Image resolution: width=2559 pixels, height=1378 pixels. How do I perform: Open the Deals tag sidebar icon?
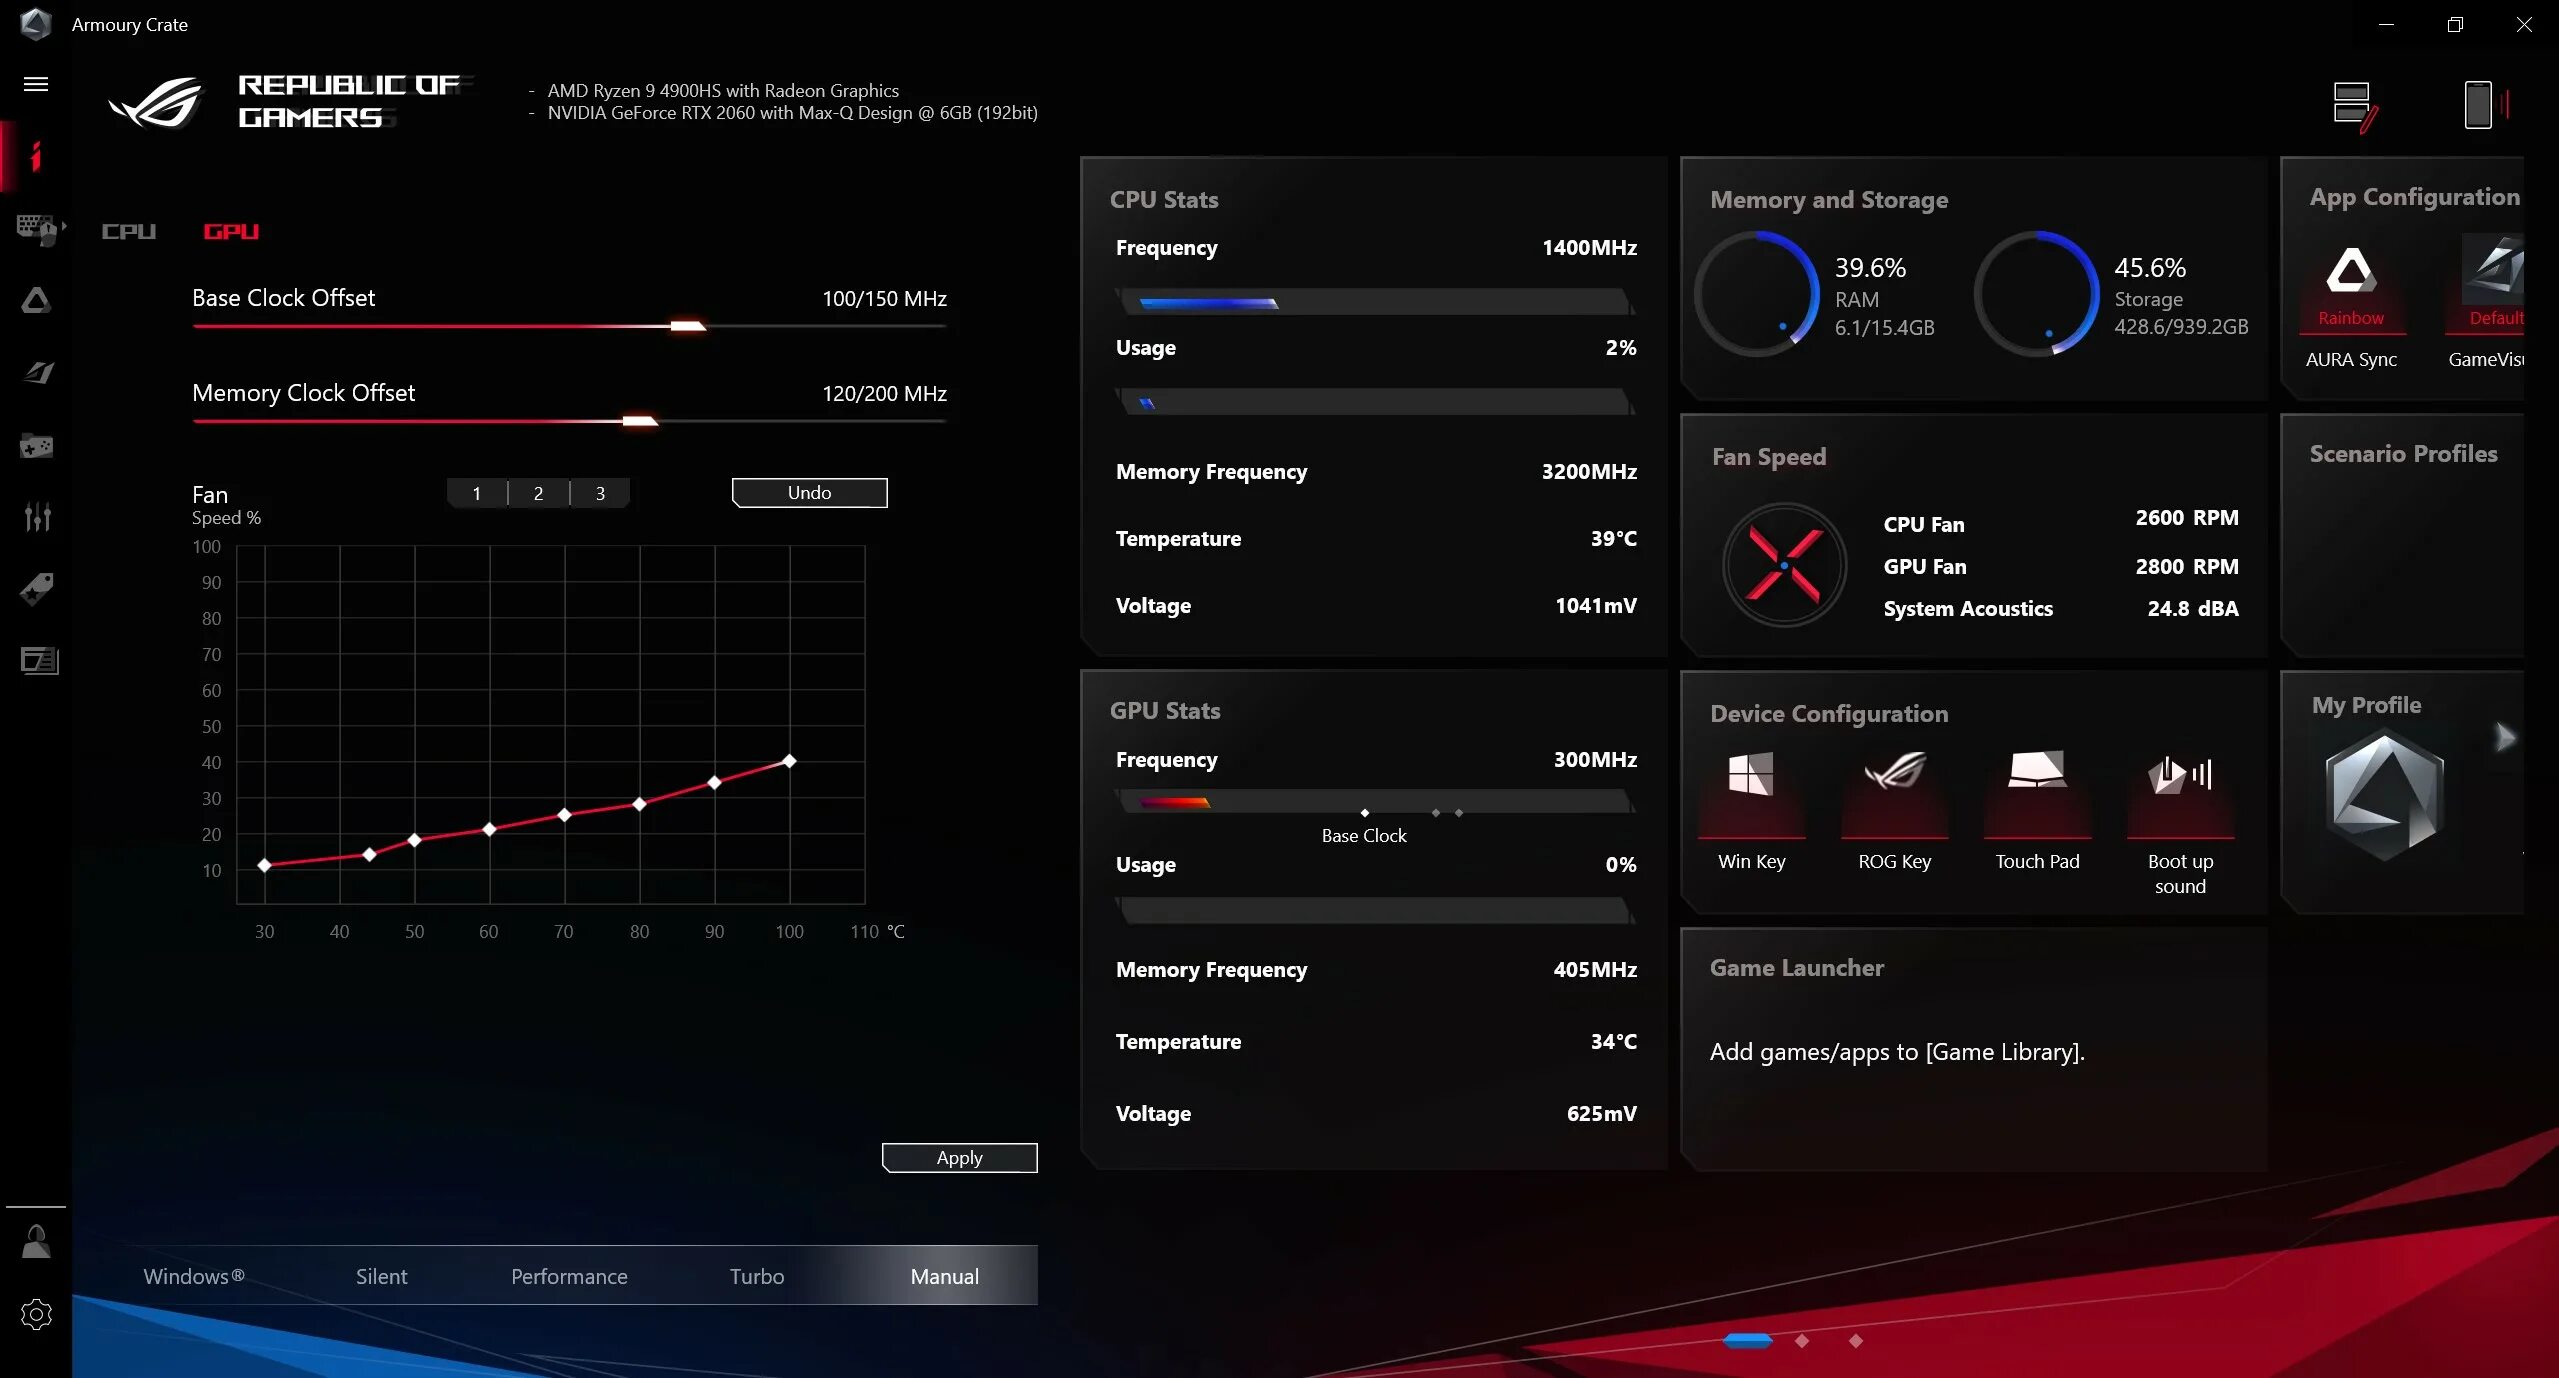click(x=36, y=589)
